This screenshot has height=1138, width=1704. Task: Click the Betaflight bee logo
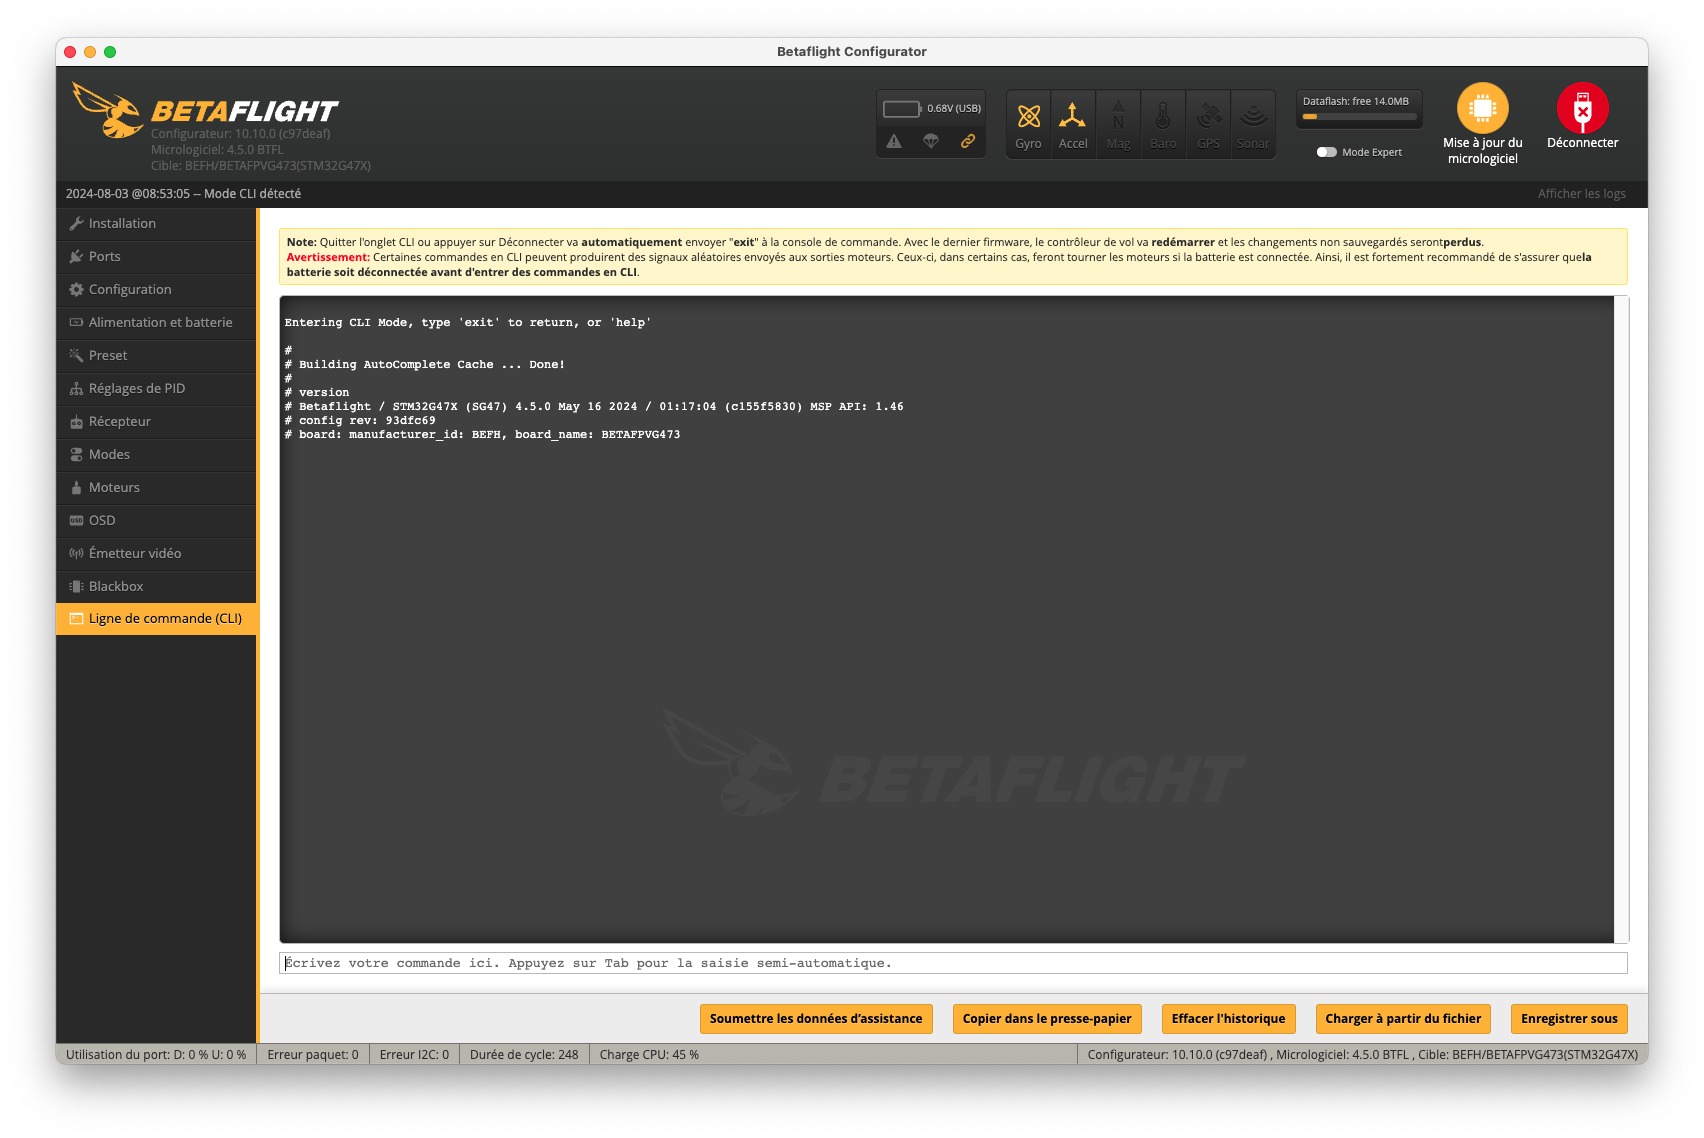107,110
